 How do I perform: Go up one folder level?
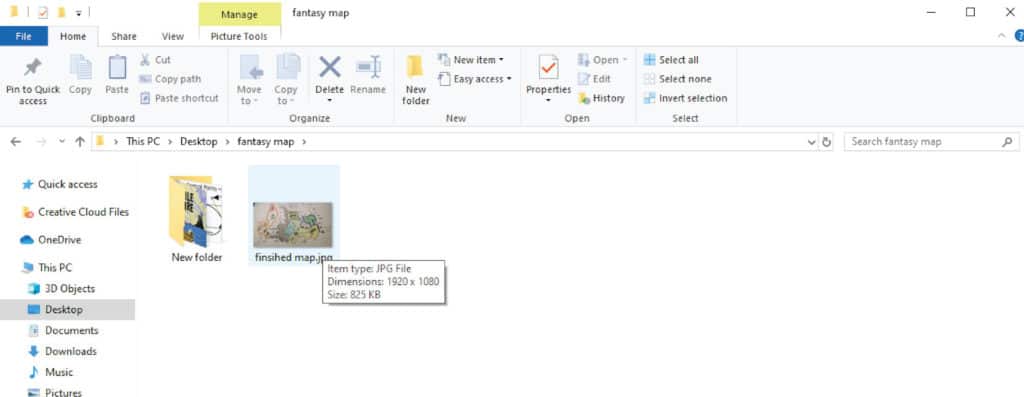[x=80, y=142]
